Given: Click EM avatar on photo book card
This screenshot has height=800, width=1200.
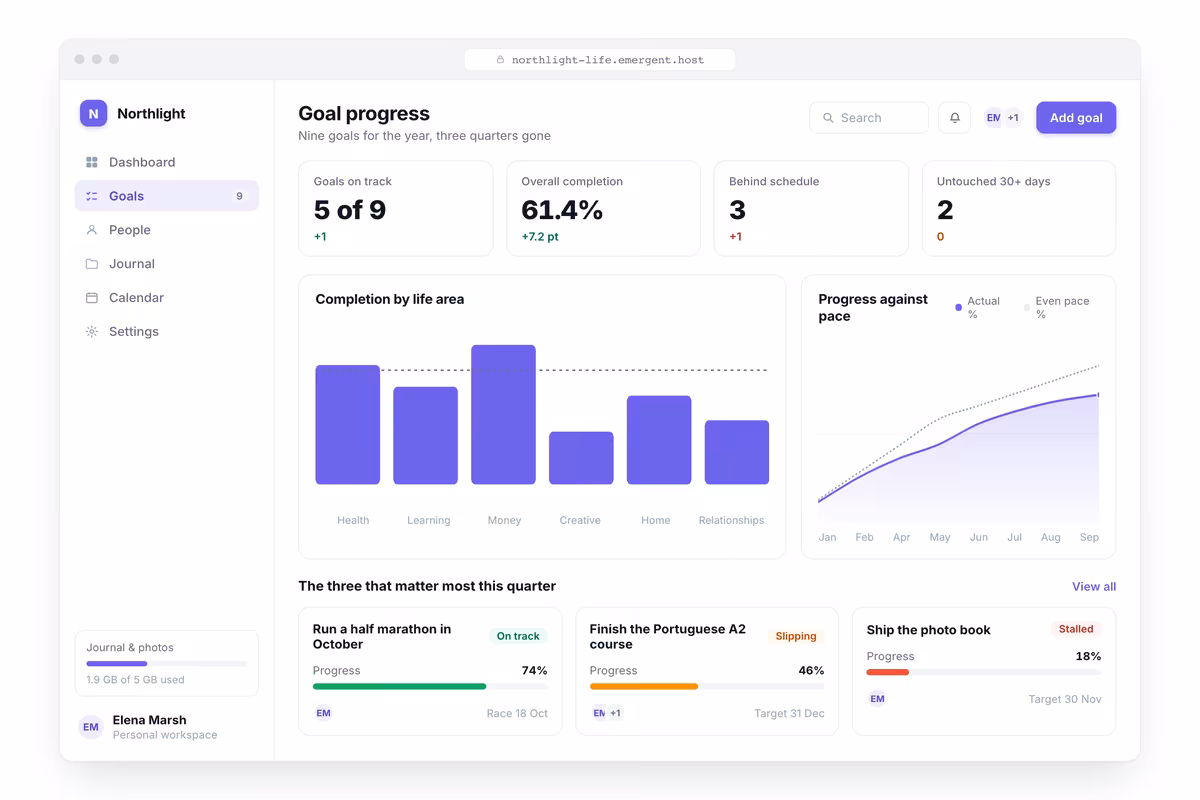Looking at the screenshot, I should pos(877,699).
